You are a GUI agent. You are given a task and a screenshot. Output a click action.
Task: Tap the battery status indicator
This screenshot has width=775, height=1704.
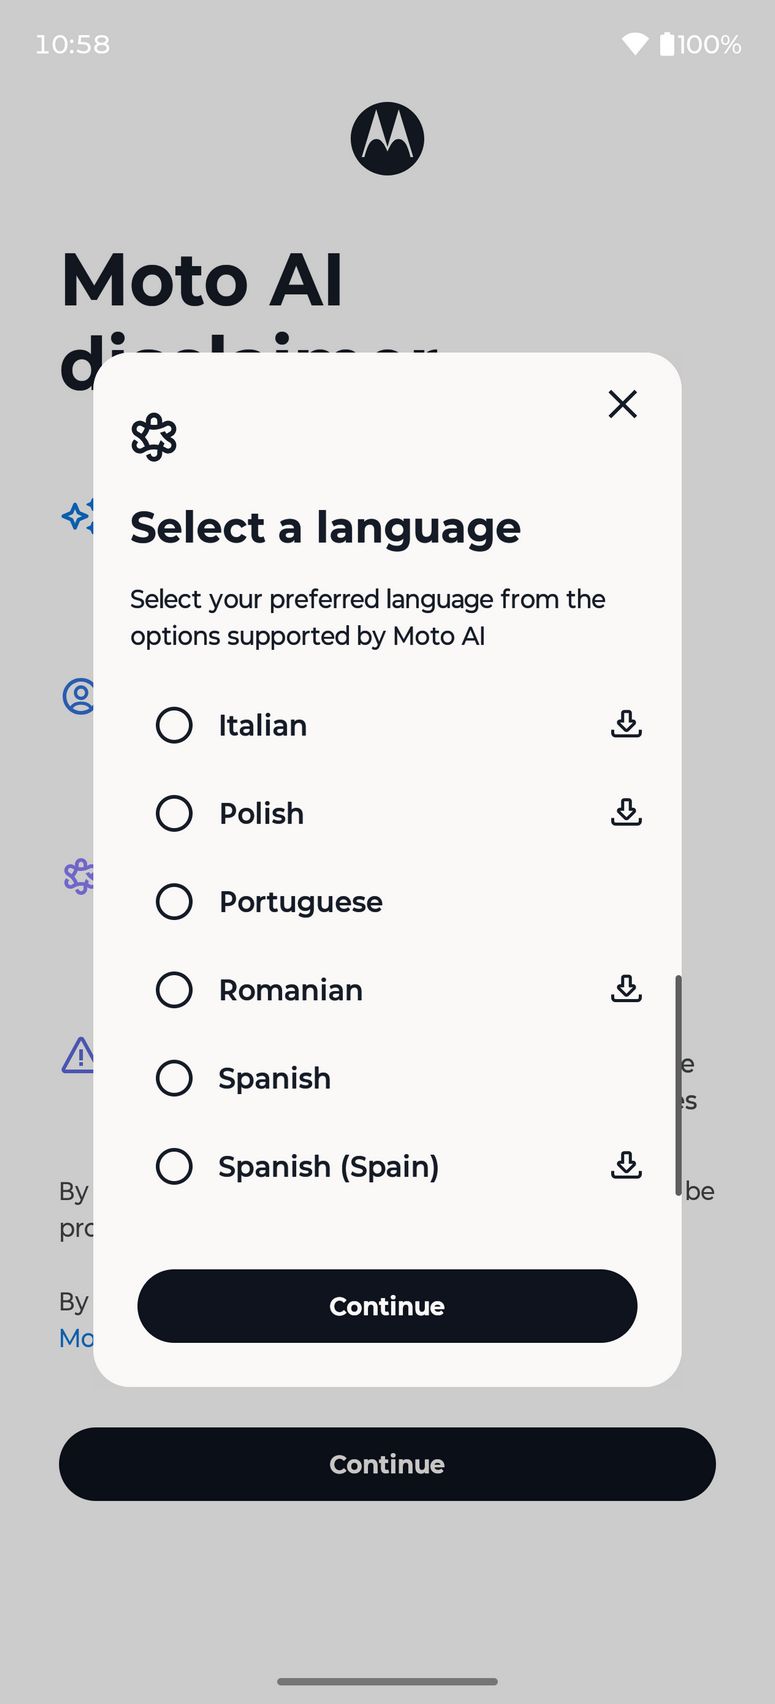700,44
